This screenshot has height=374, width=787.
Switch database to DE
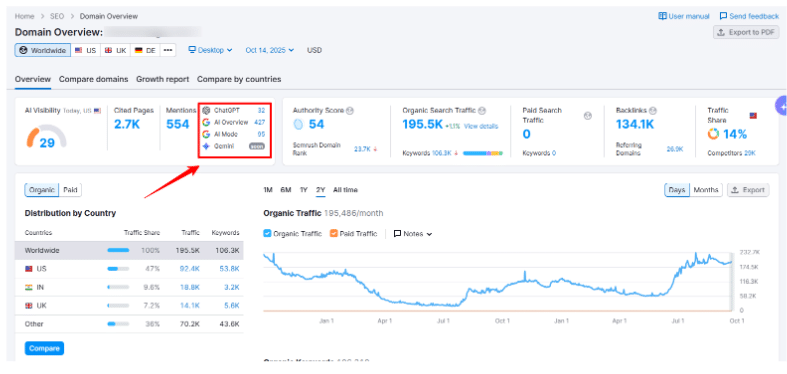146,50
